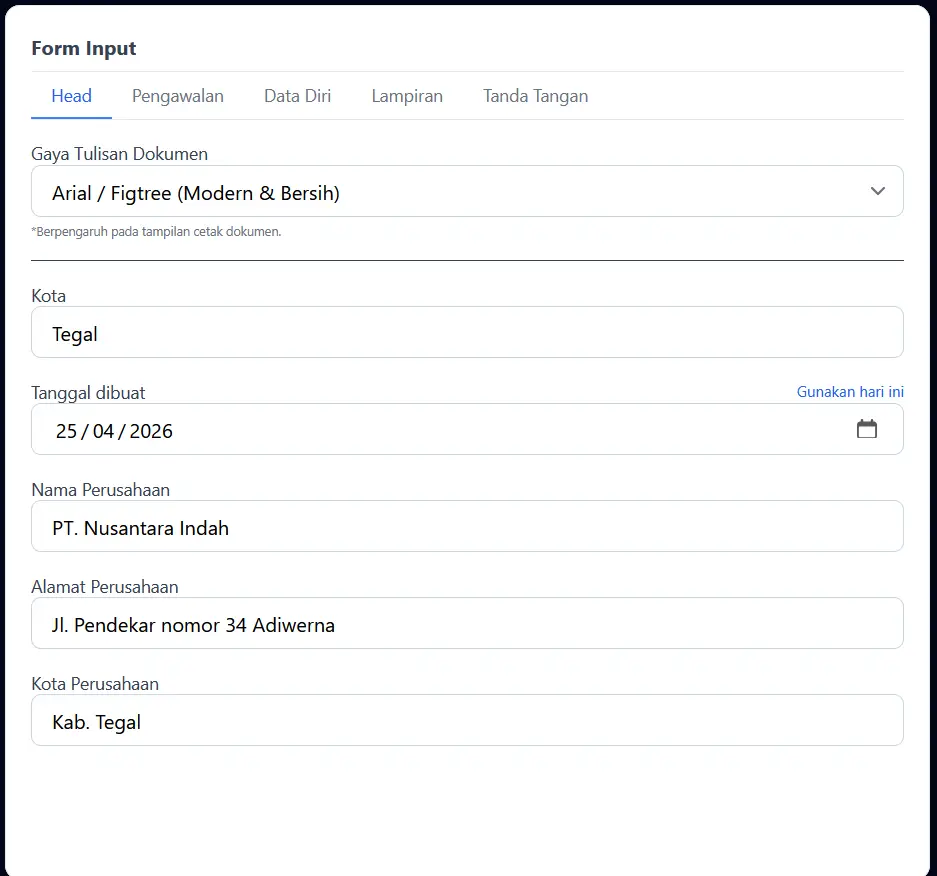Select the month value 04 in date
Viewport: 937px width, 876px height.
(x=103, y=431)
